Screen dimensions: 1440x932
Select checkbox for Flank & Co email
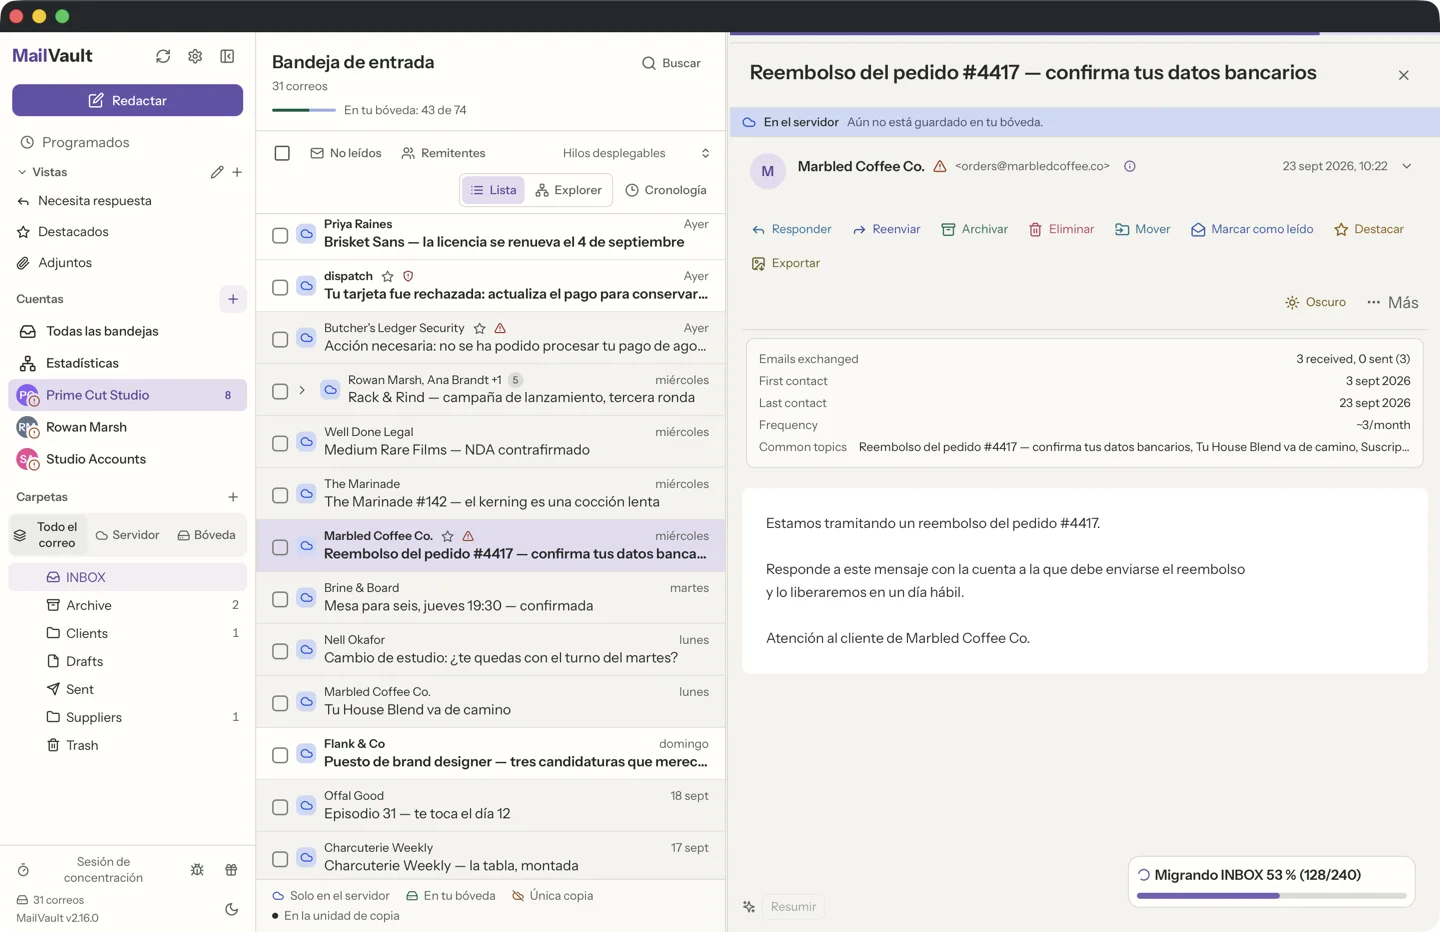(x=280, y=755)
